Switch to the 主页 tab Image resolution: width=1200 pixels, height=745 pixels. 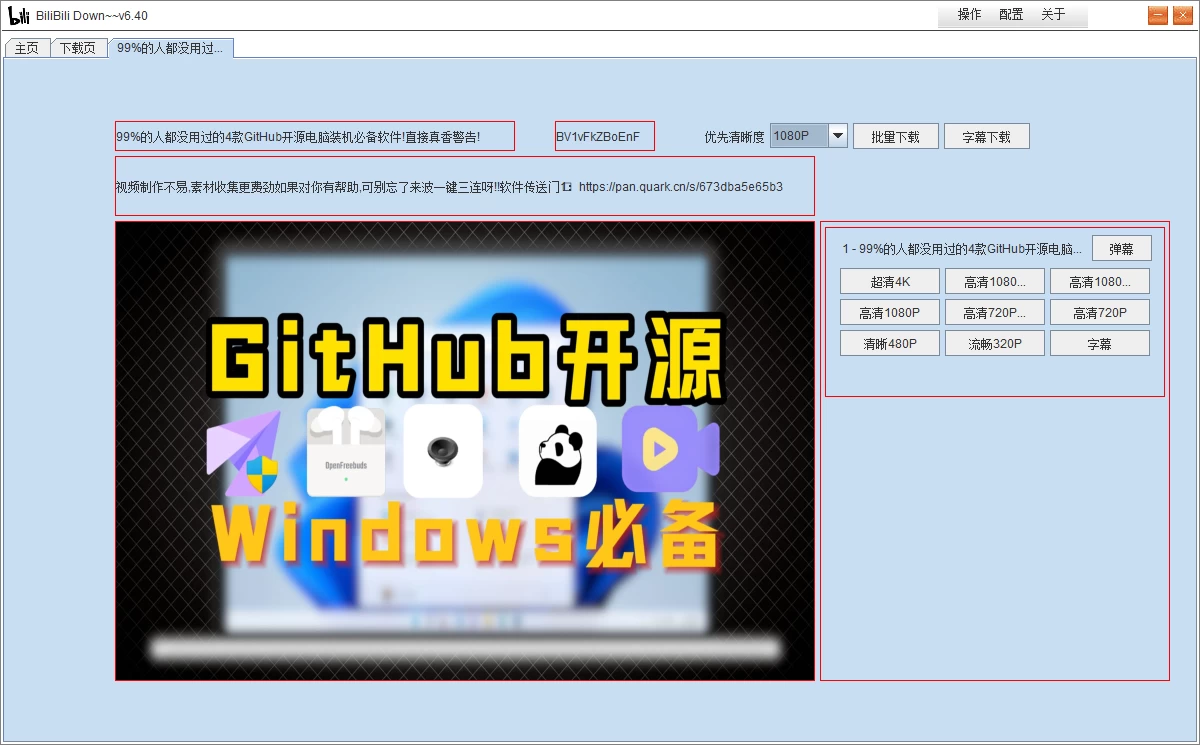(26, 47)
